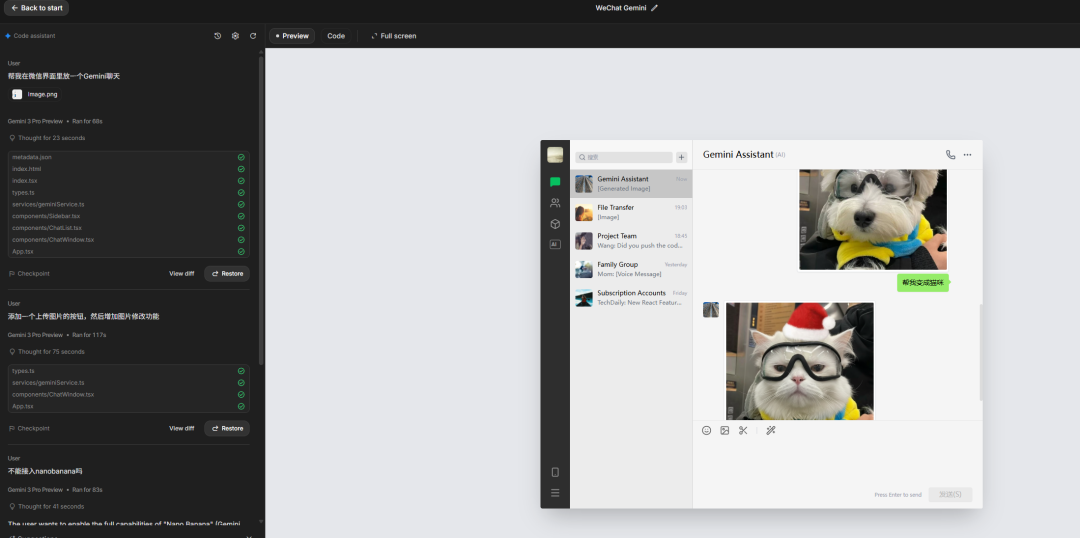Image resolution: width=1080 pixels, height=538 pixels.
Task: Click the Back to start button
Action: tap(36, 8)
